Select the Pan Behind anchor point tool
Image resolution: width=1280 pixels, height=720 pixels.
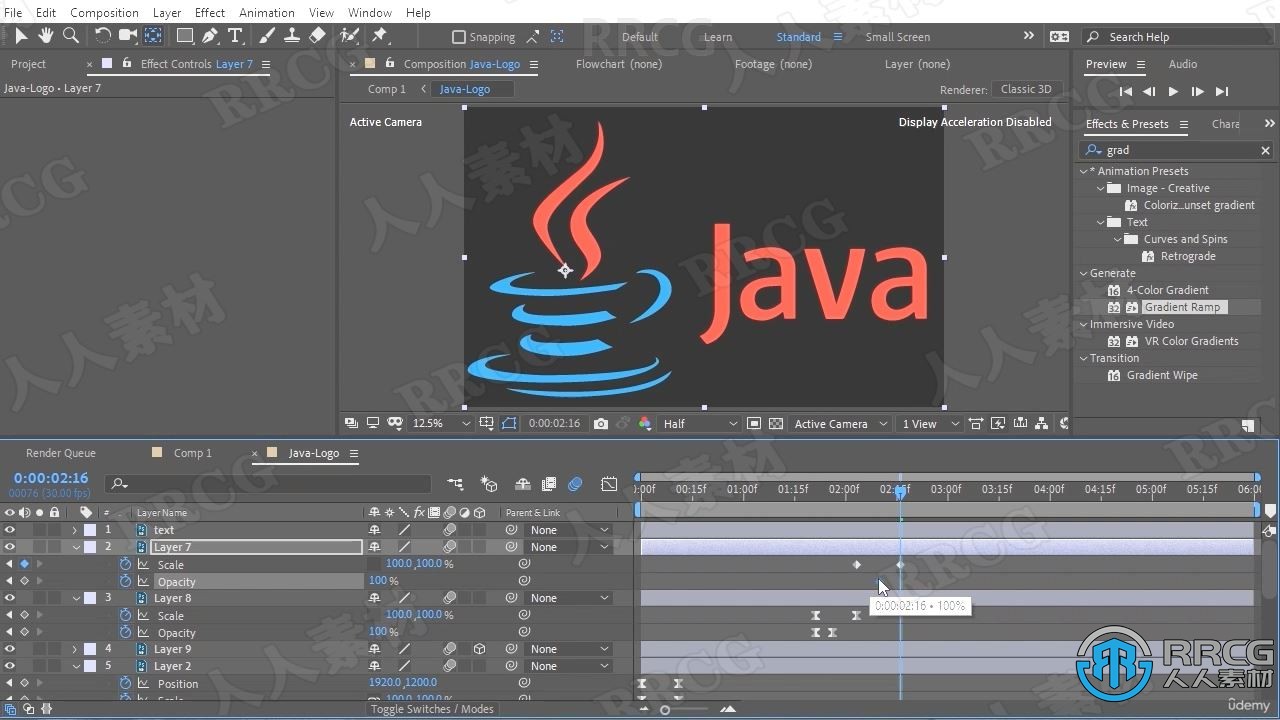click(153, 36)
